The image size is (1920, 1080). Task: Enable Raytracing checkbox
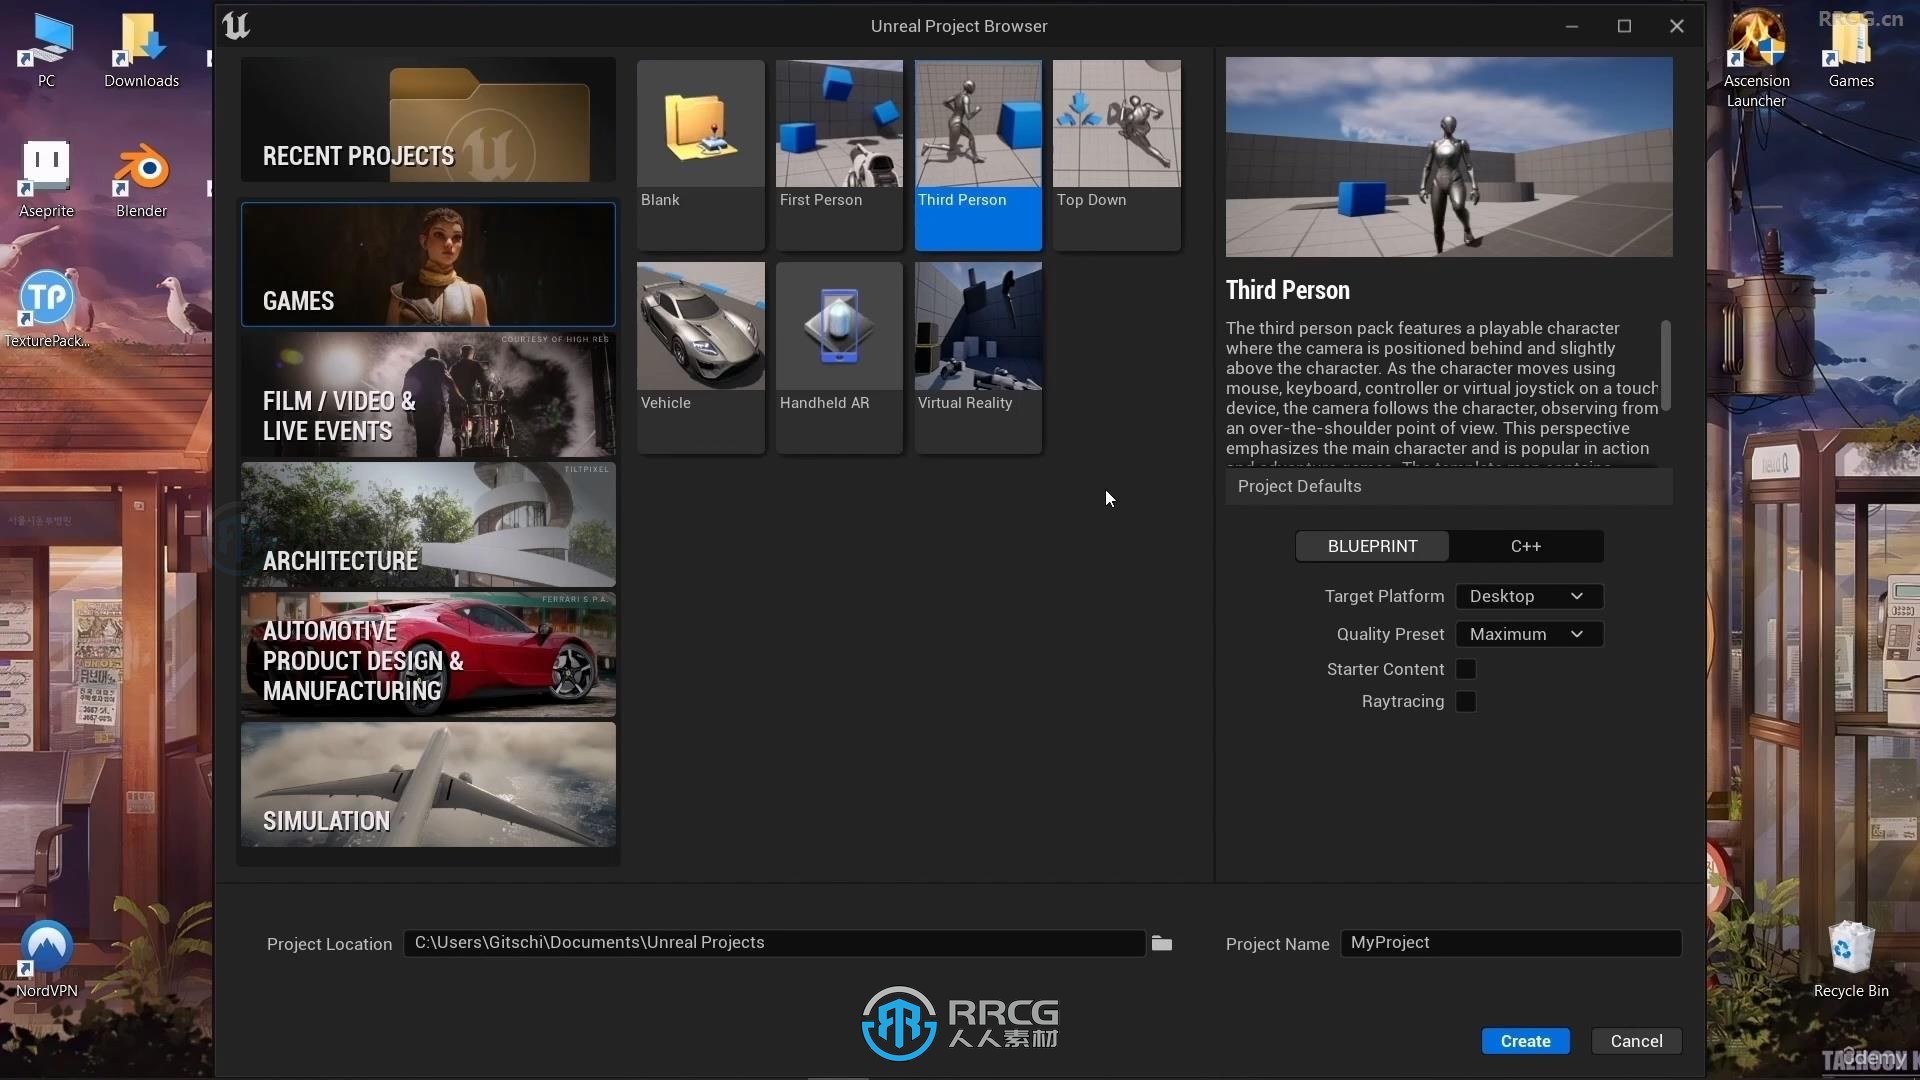point(1466,701)
